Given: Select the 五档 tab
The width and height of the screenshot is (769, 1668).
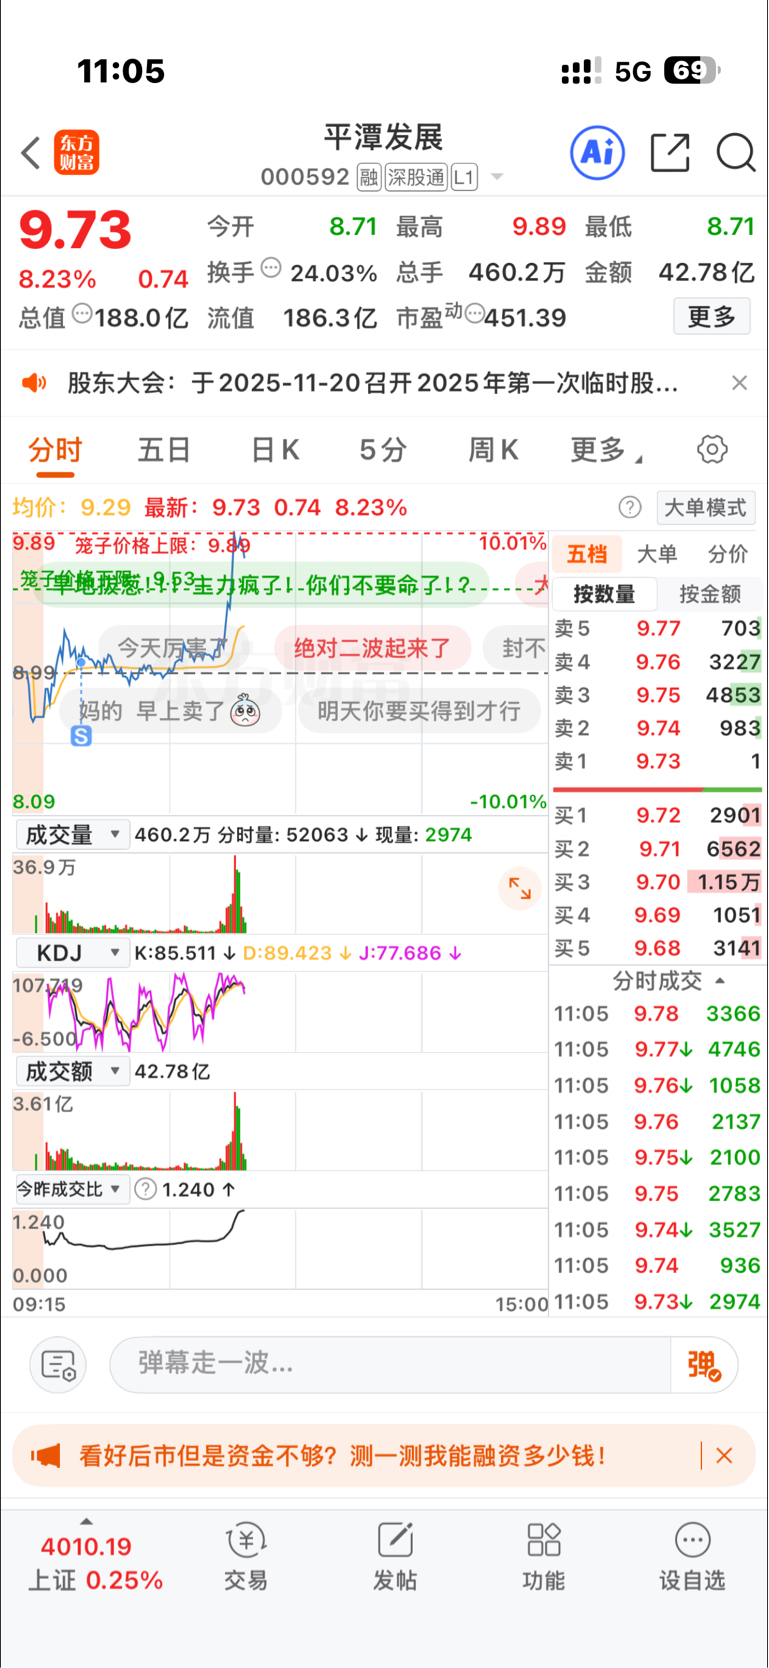Looking at the screenshot, I should coord(587,554).
